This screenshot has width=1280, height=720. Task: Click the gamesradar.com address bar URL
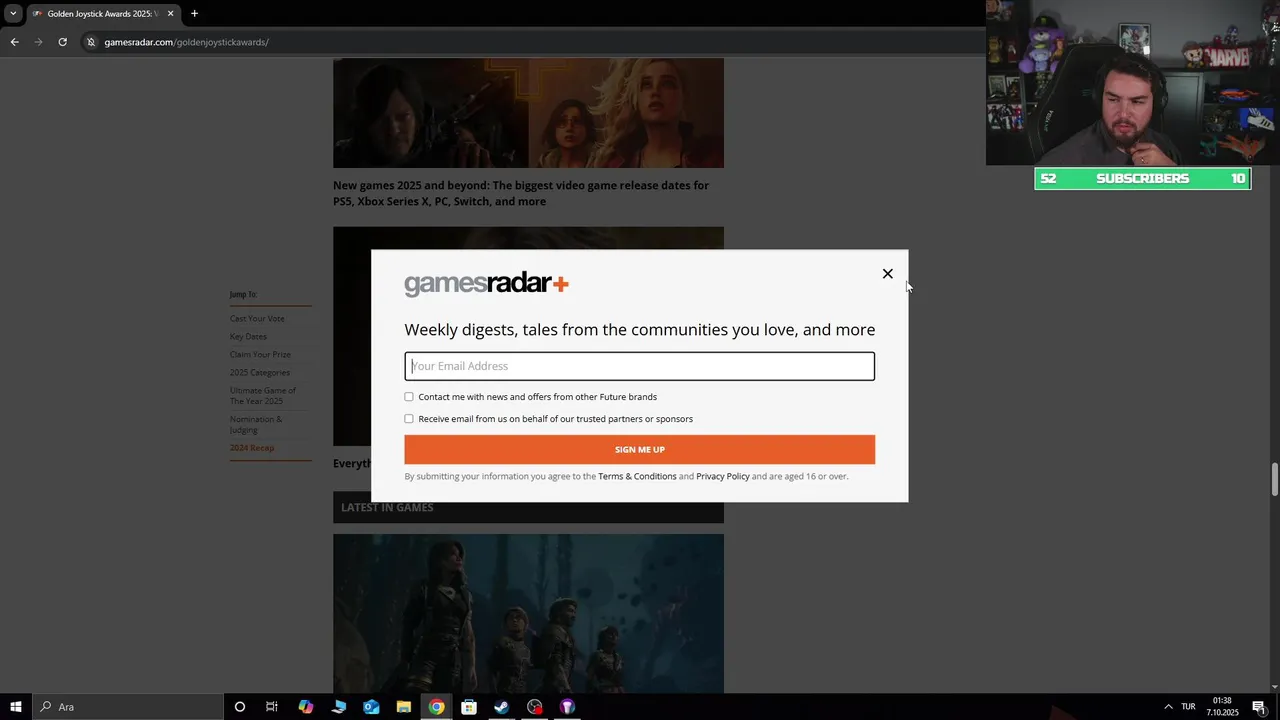click(186, 42)
